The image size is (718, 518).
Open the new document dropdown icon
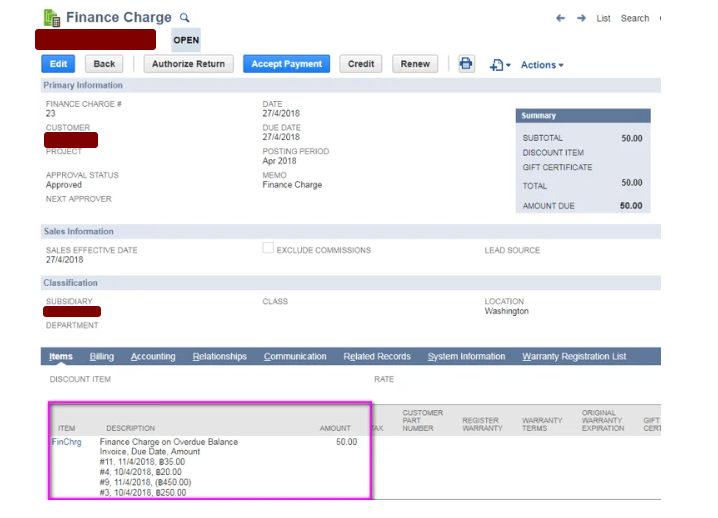point(500,65)
